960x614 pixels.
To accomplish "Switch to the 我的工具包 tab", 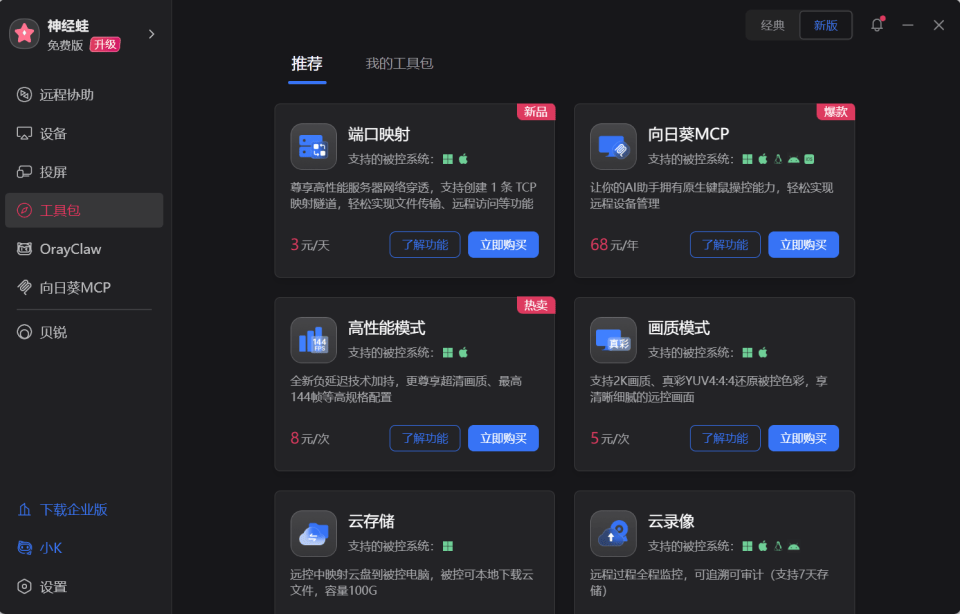I will [399, 64].
